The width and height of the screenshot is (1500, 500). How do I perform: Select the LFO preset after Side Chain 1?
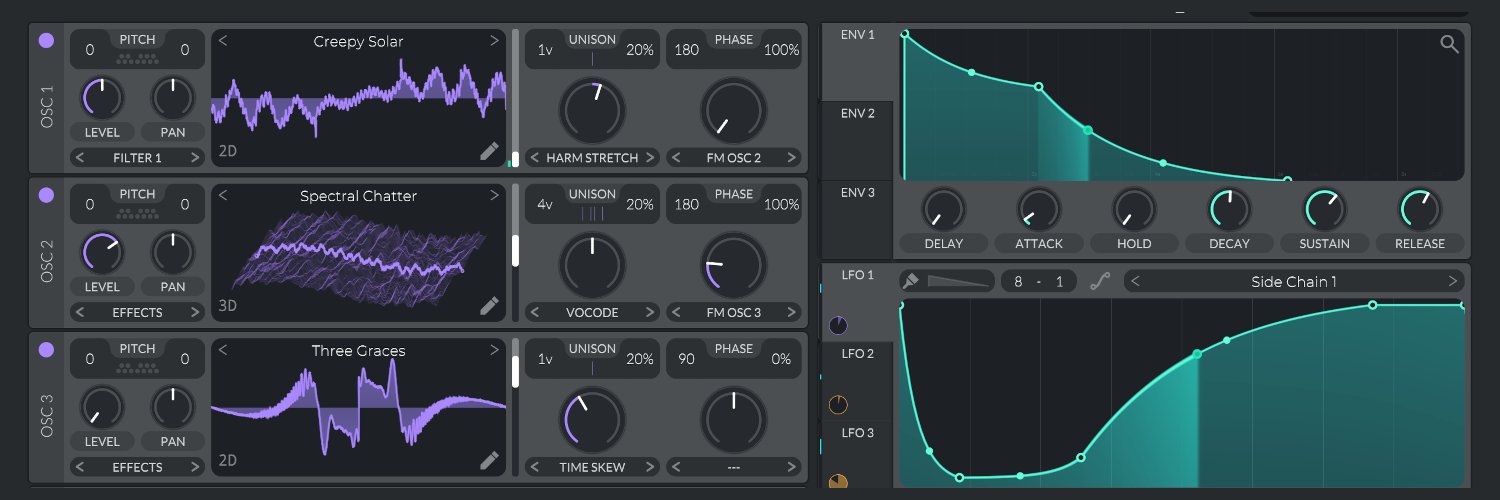[1451, 281]
